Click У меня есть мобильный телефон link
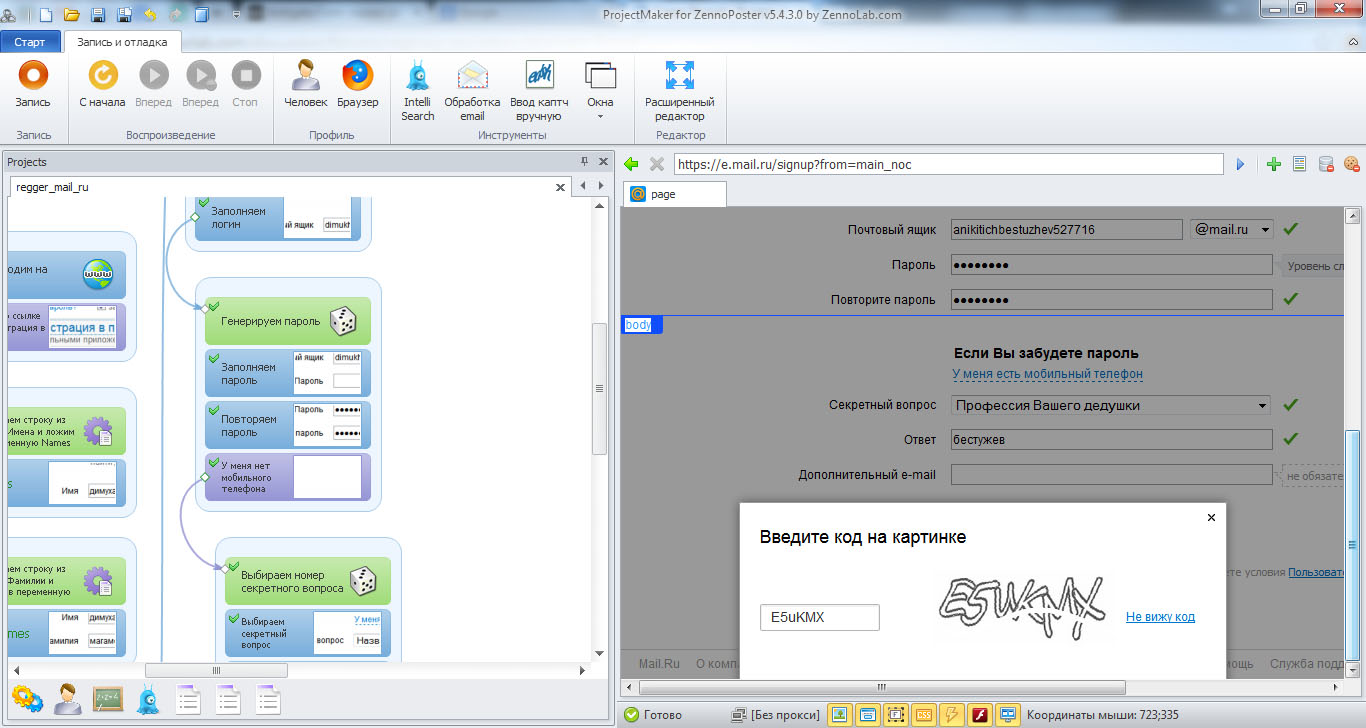 (x=1047, y=374)
